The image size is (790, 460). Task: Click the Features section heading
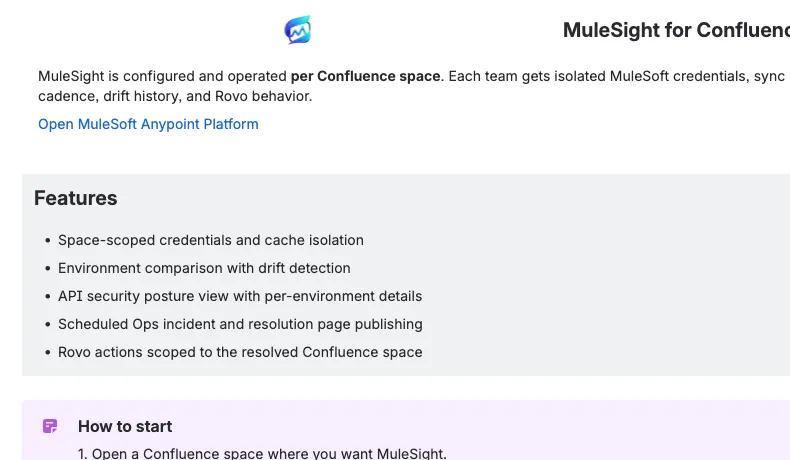[x=76, y=198]
